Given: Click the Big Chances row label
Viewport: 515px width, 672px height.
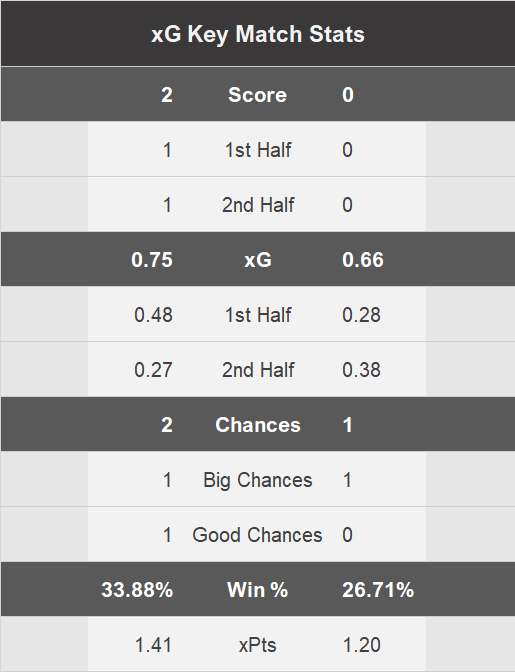Looking at the screenshot, I should coord(258,480).
